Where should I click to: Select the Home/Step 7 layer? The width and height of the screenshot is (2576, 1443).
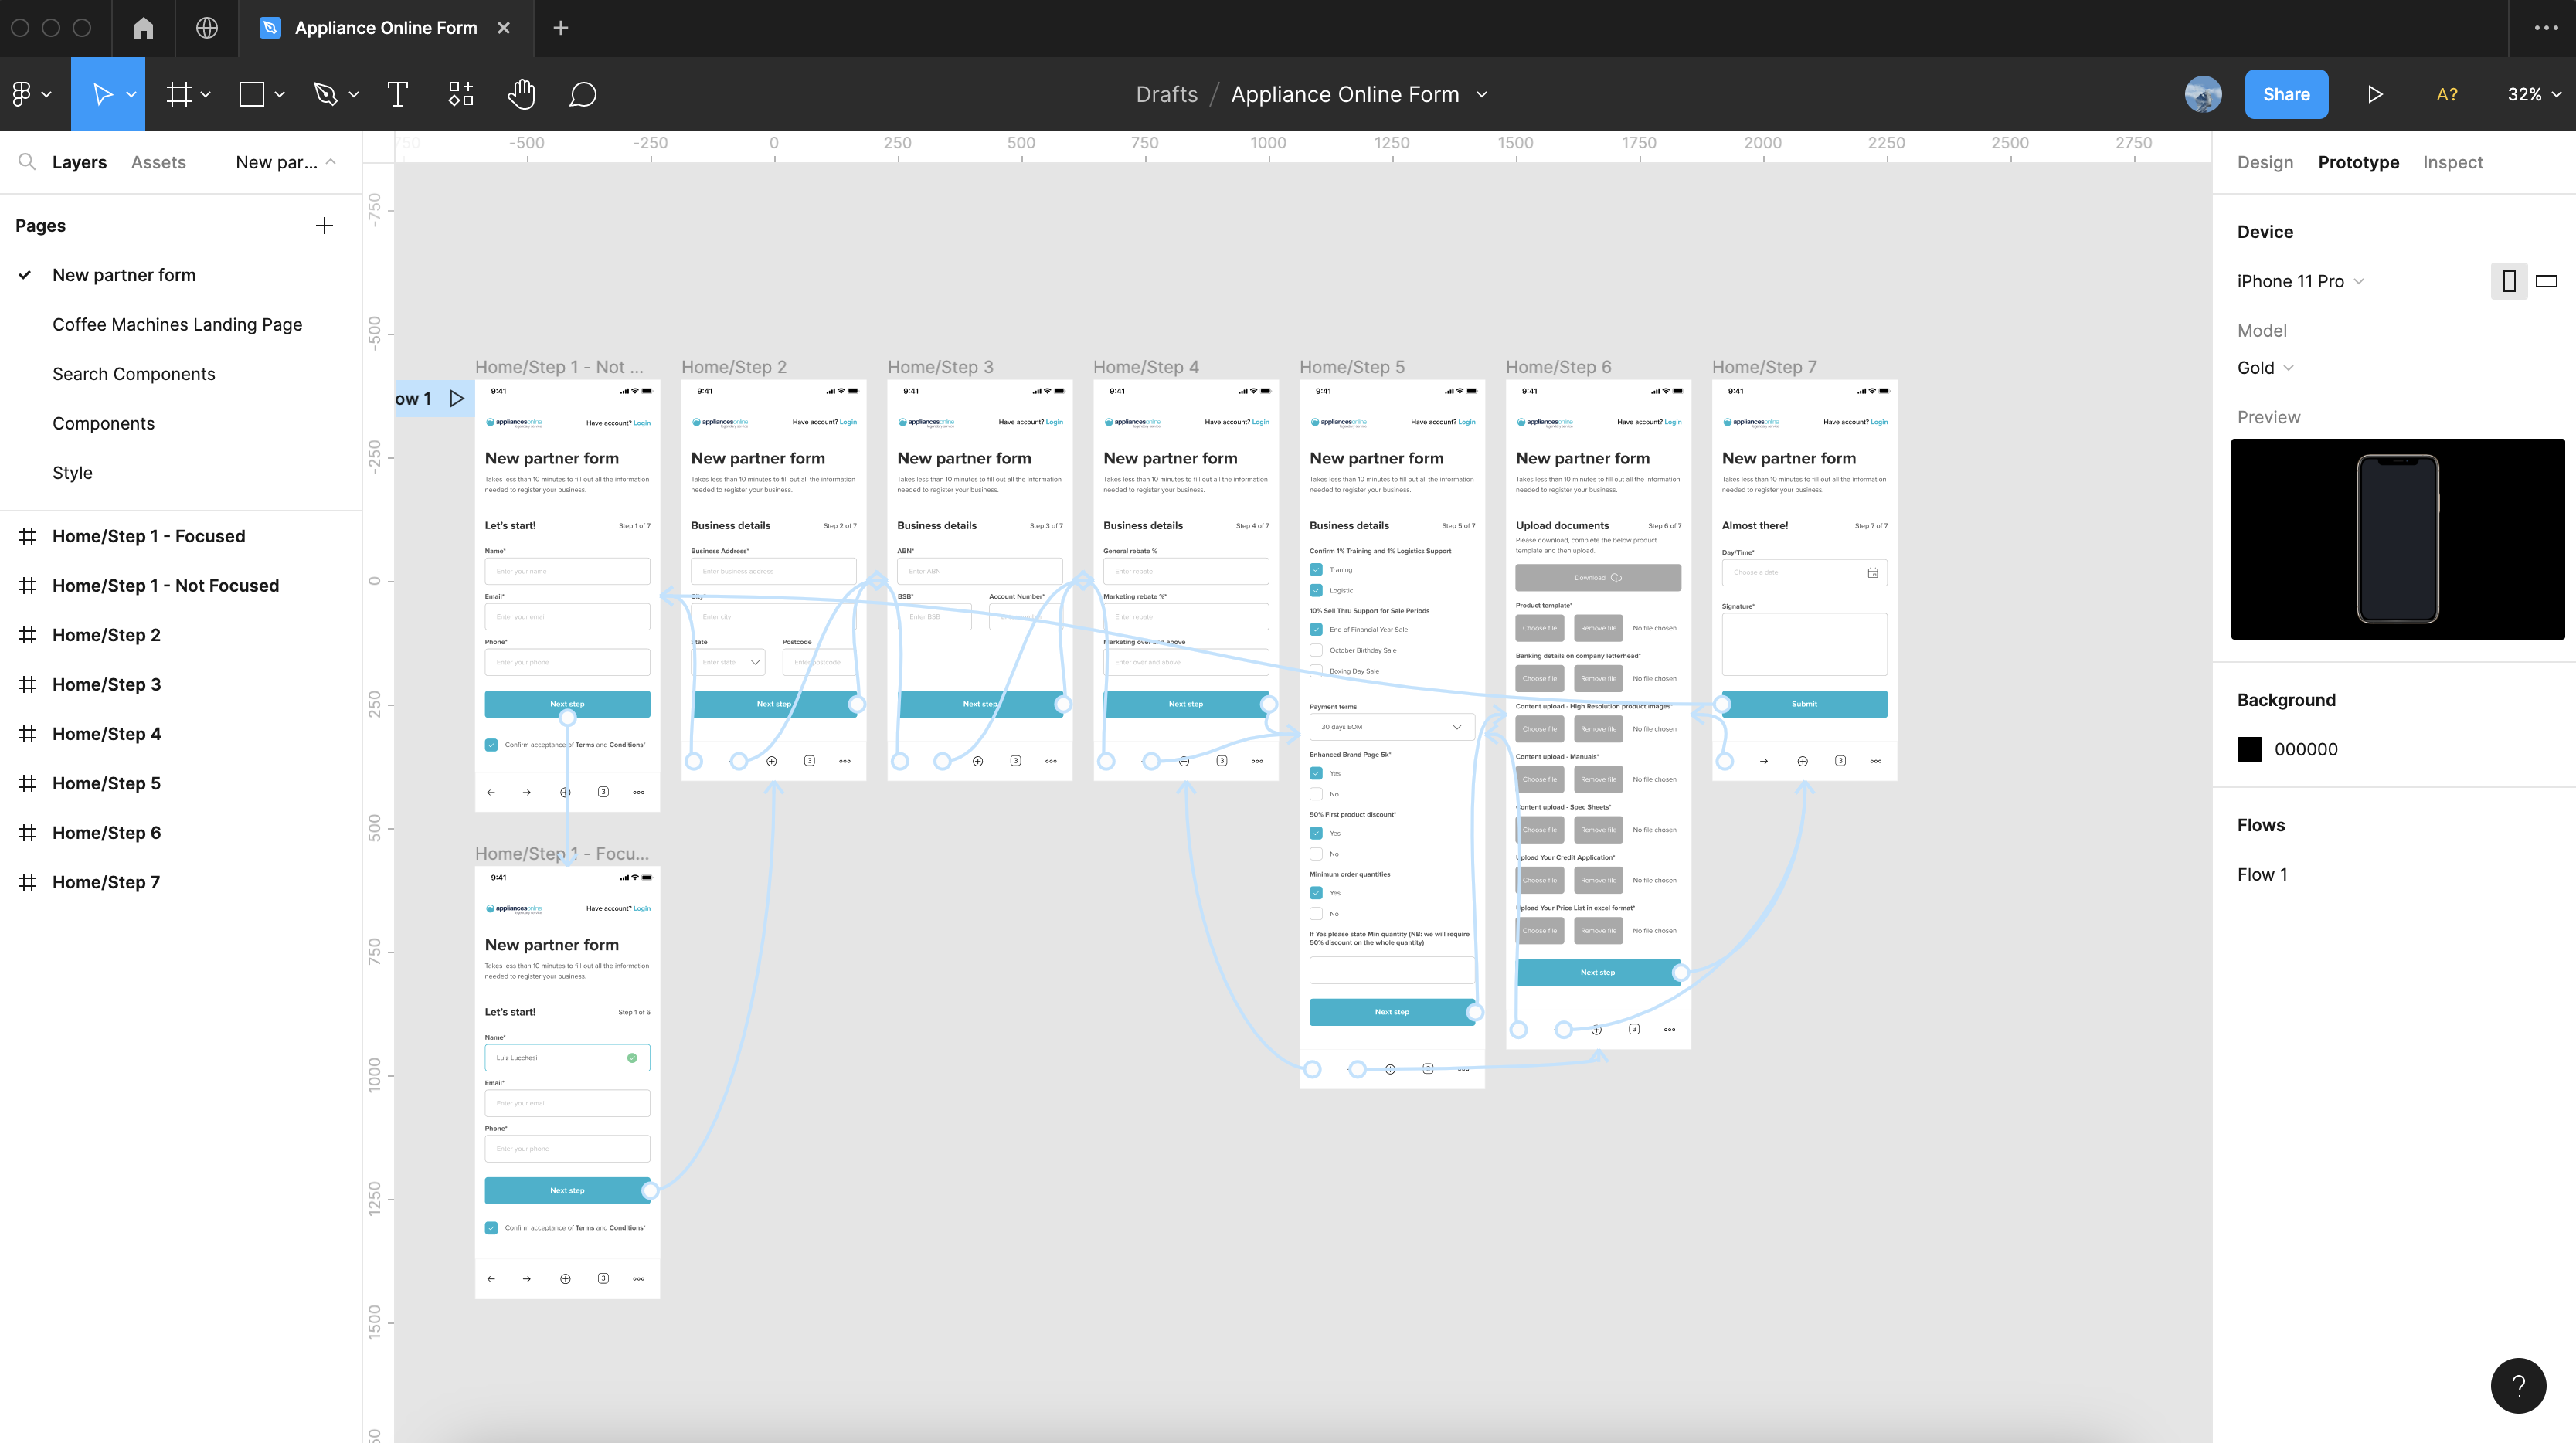pyautogui.click(x=106, y=883)
